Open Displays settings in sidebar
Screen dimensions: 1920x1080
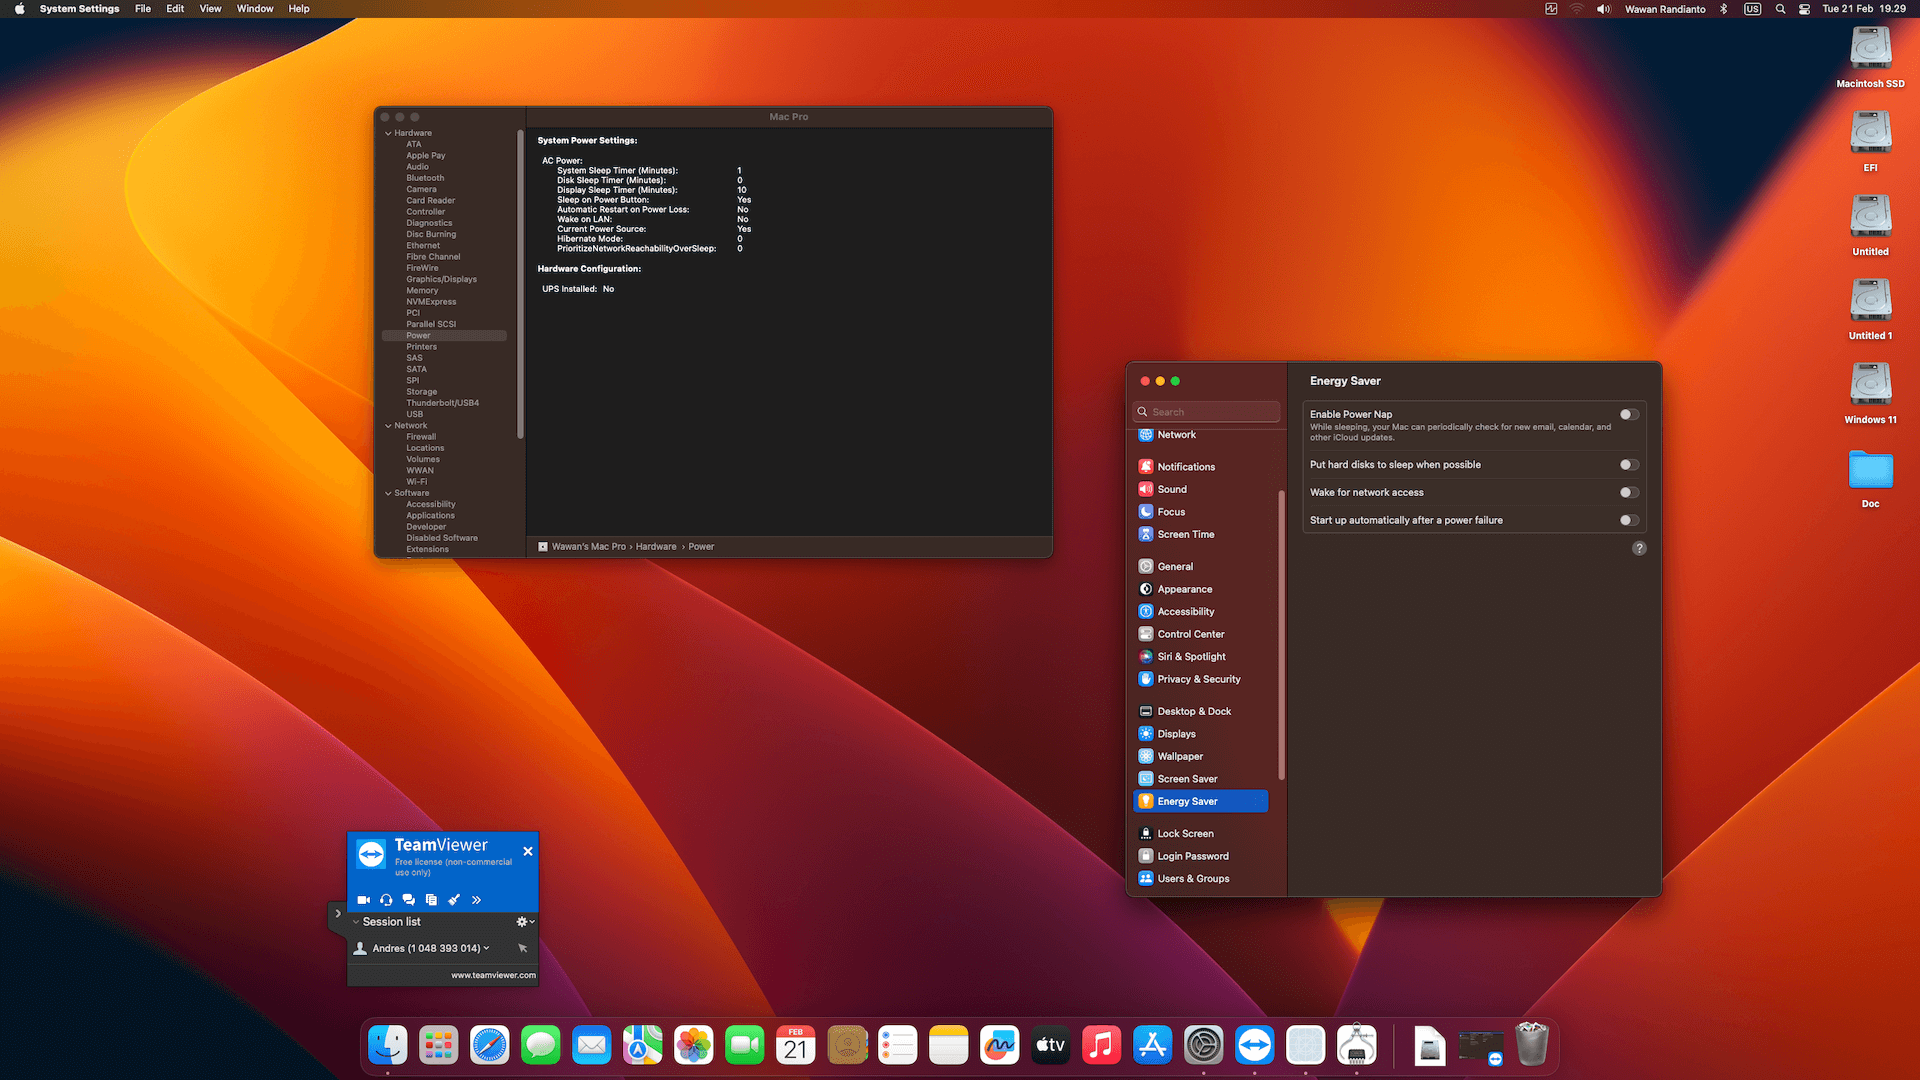[1176, 734]
